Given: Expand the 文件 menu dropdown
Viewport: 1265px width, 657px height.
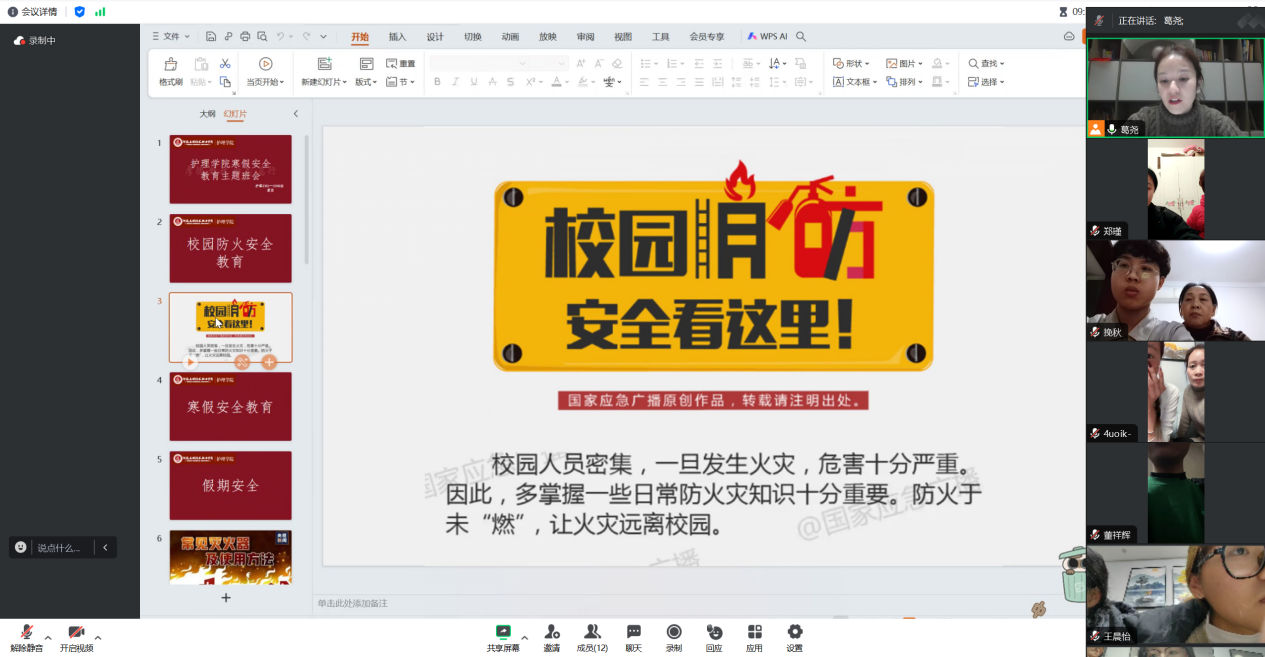Looking at the screenshot, I should click(x=174, y=36).
